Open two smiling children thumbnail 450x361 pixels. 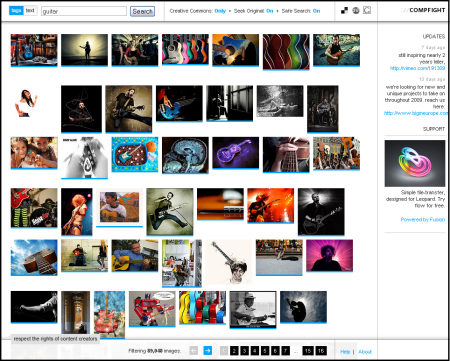click(34, 153)
